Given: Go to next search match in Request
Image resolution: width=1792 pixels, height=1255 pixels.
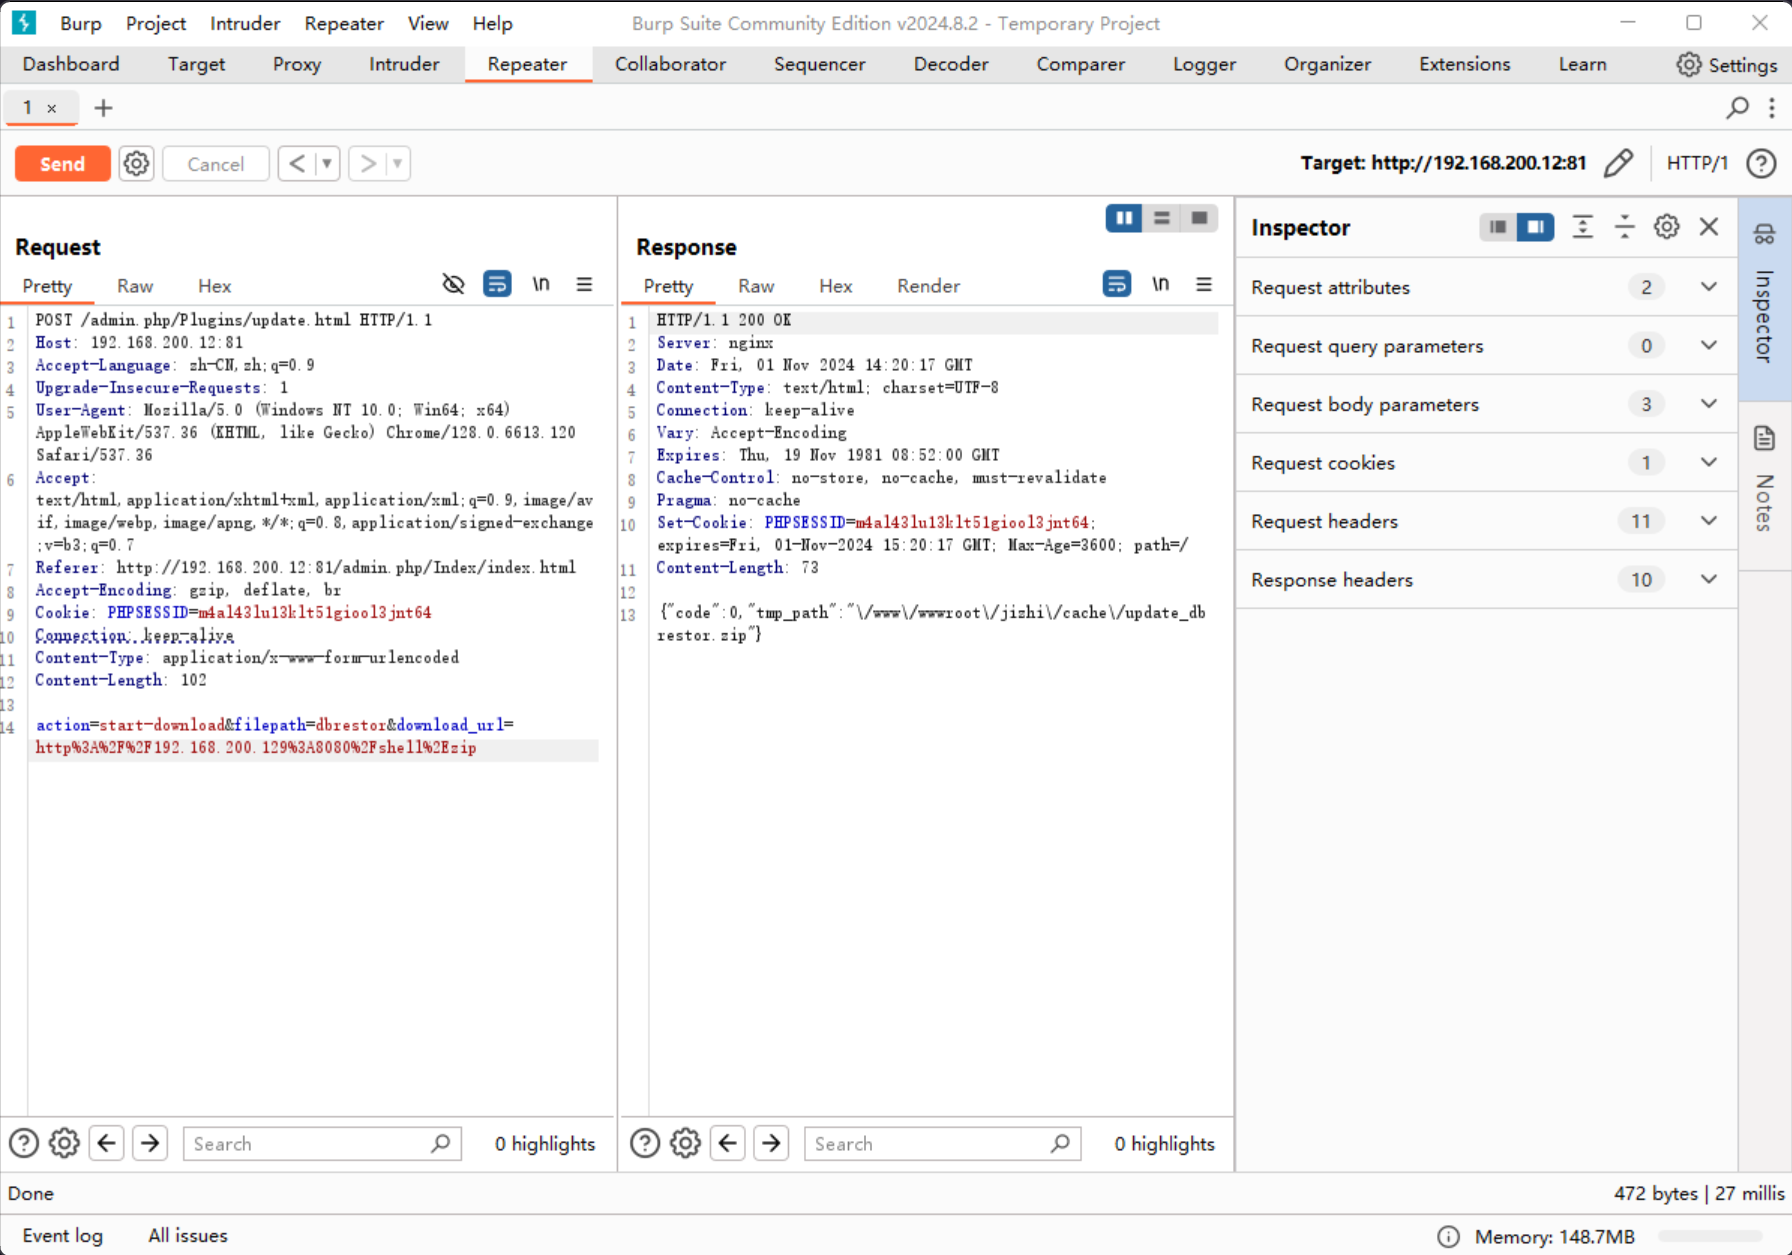Looking at the screenshot, I should [x=150, y=1143].
